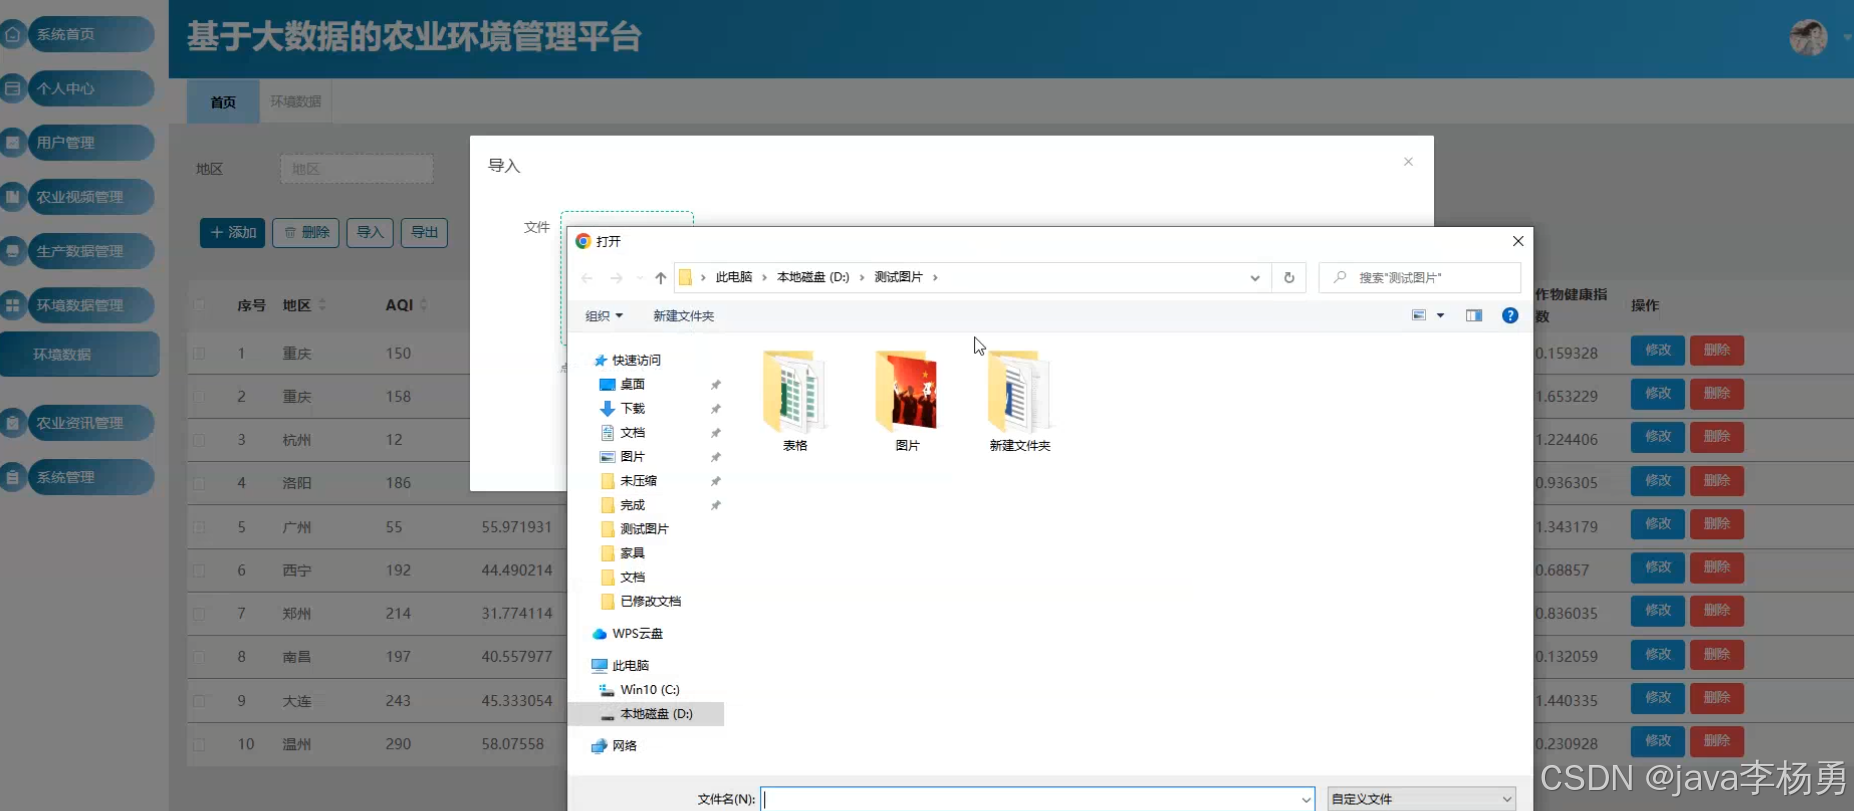Image resolution: width=1854 pixels, height=811 pixels.
Task: Click the help question mark icon
Action: pos(1510,316)
